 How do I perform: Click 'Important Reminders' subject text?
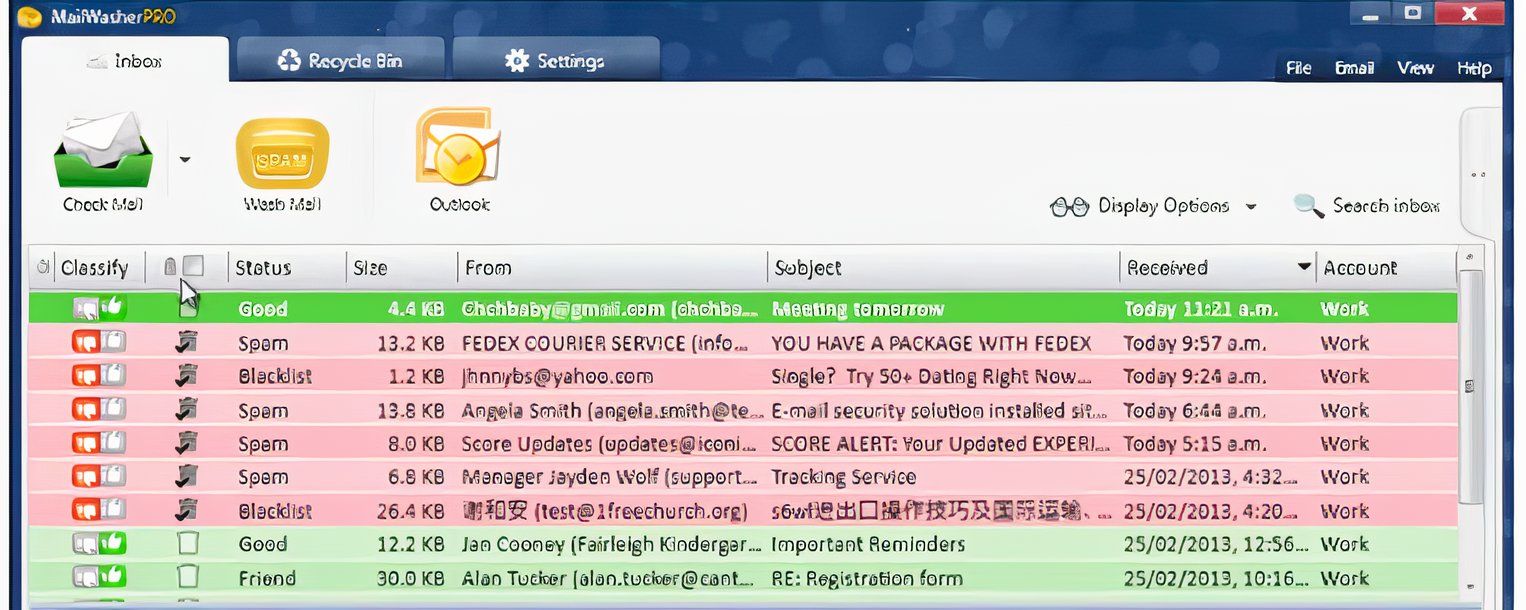[x=868, y=545]
